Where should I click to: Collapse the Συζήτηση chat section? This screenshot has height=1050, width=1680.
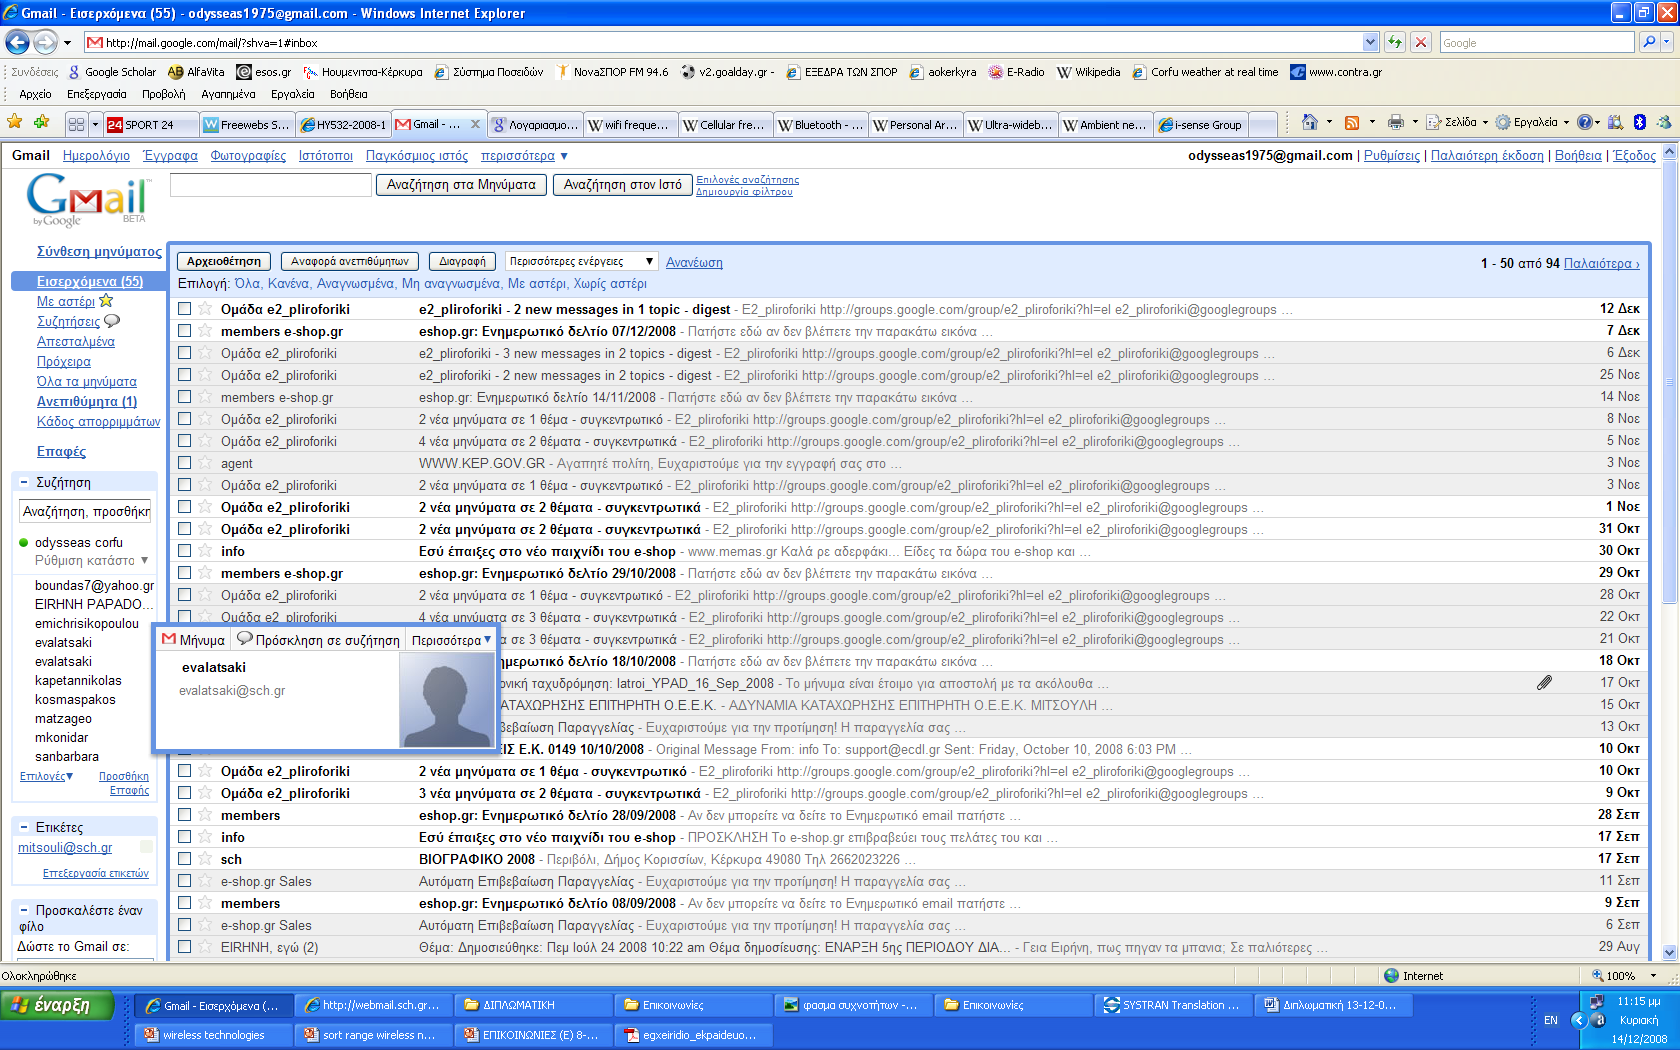point(24,482)
